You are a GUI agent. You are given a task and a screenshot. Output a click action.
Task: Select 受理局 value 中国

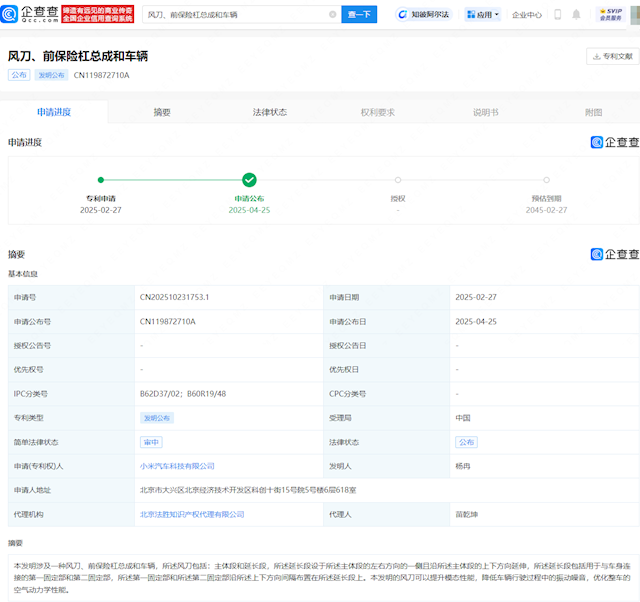point(463,418)
